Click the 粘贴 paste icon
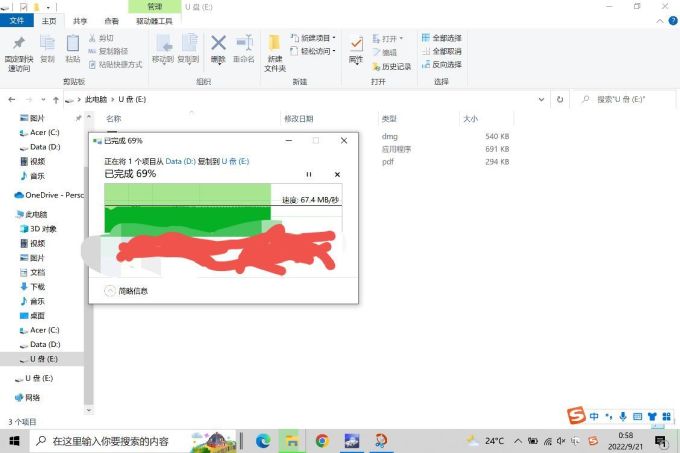The image size is (680, 453). (x=72, y=43)
